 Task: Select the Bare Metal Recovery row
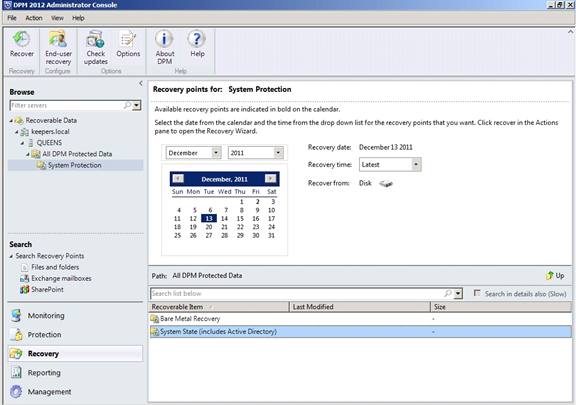[360, 319]
